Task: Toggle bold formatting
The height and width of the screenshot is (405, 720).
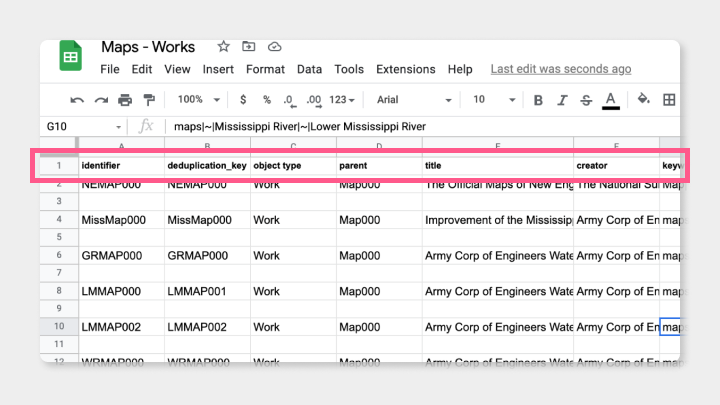Action: coord(538,100)
